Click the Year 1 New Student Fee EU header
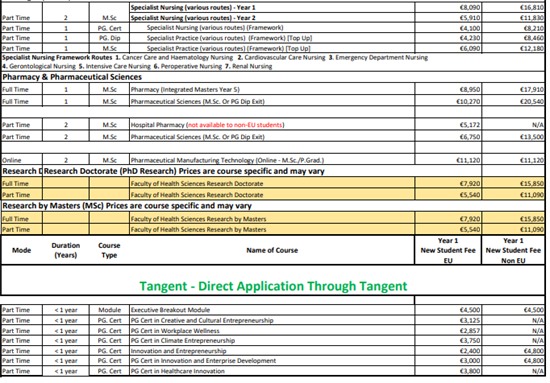This screenshot has width=550, height=383. click(x=448, y=250)
